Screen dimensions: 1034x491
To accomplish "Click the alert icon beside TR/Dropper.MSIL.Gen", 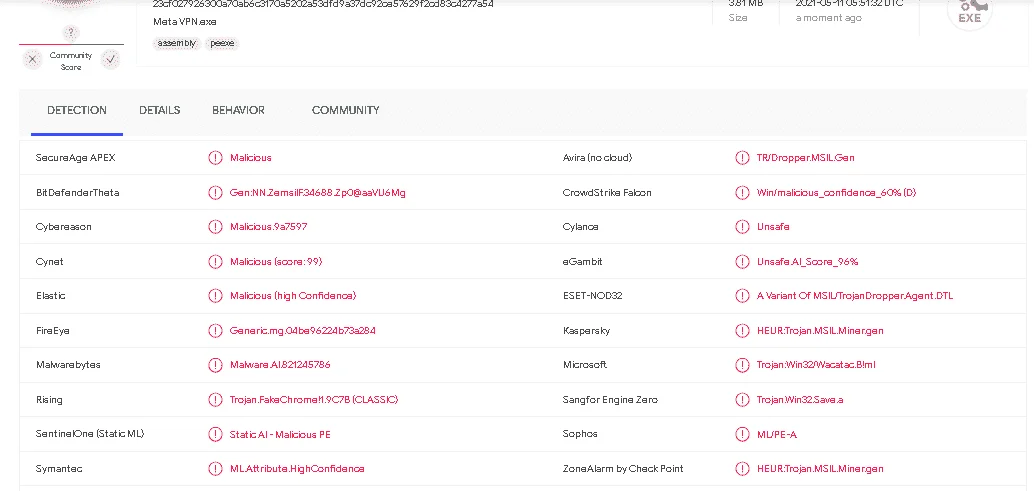I will [x=743, y=158].
